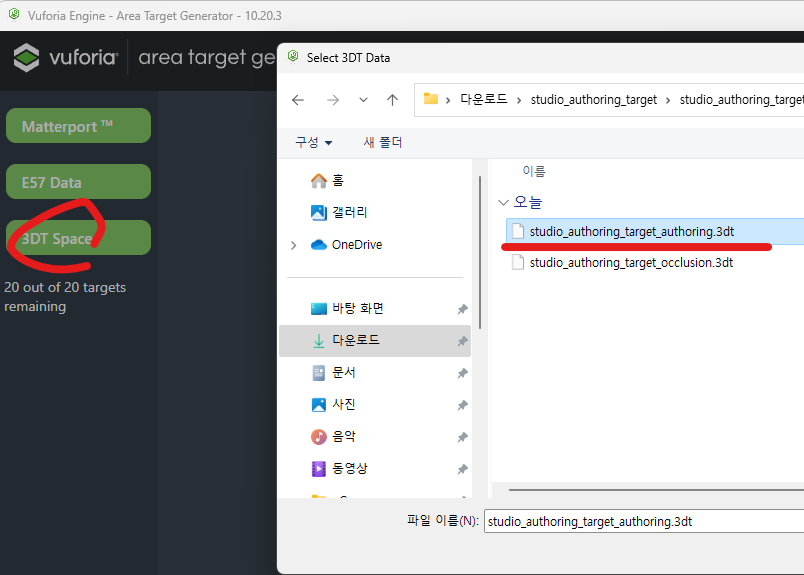
Task: Click the folder icon in address bar
Action: [431, 99]
